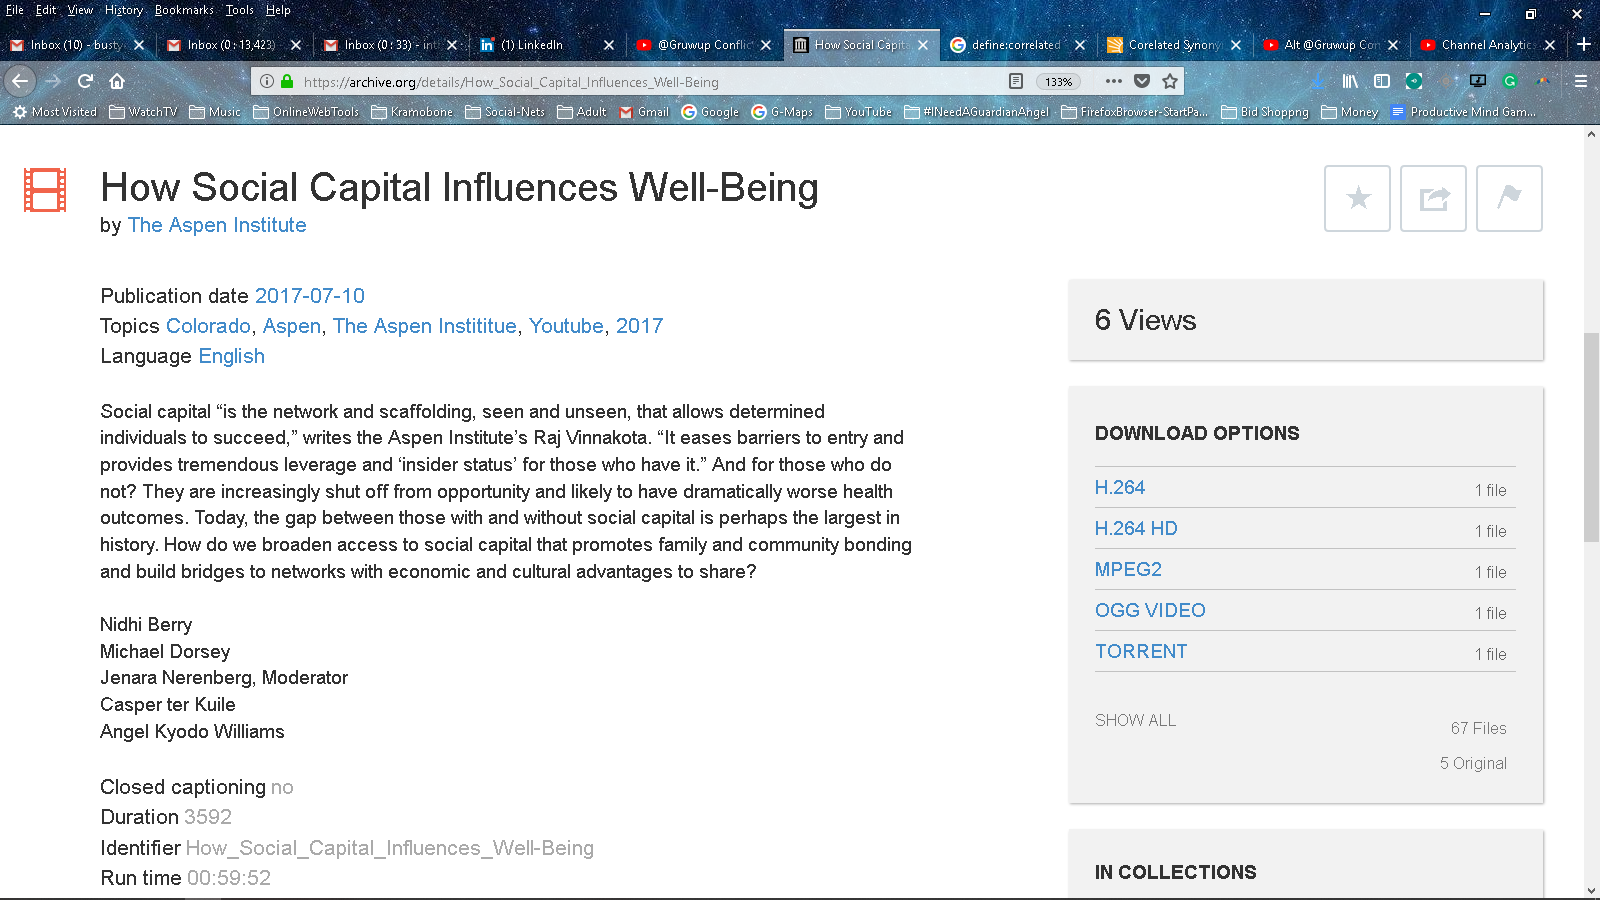Open The Aspen Institute author link
Viewport: 1600px width, 900px height.
pos(217,225)
